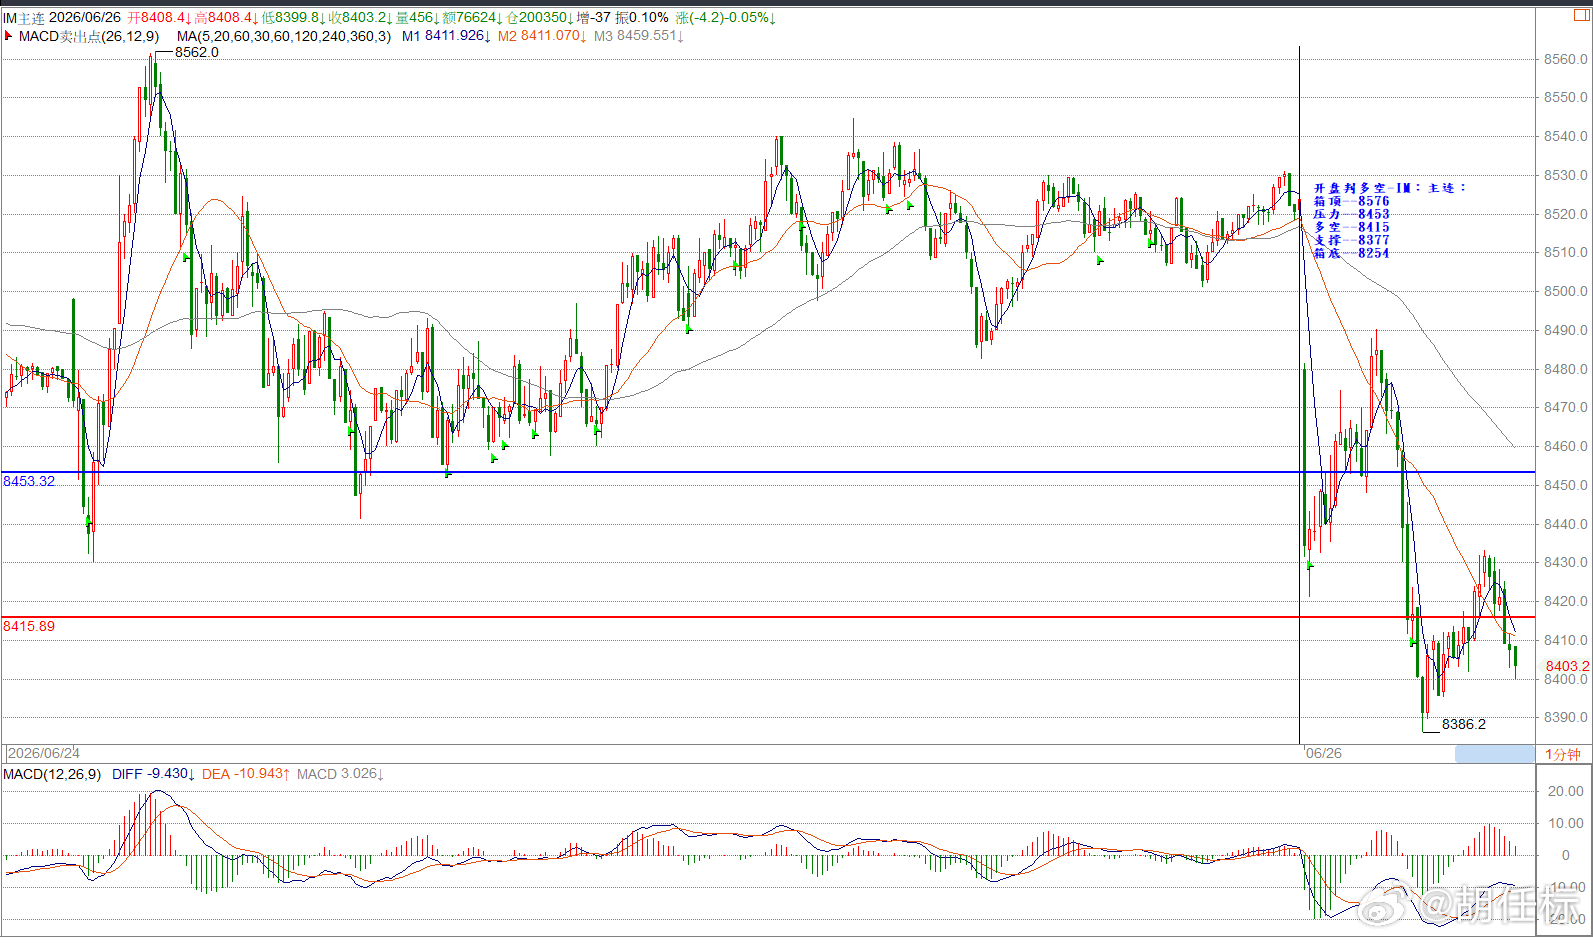Click the M1 8411.926 moving average value
Image resolution: width=1593 pixels, height=943 pixels.
446,36
